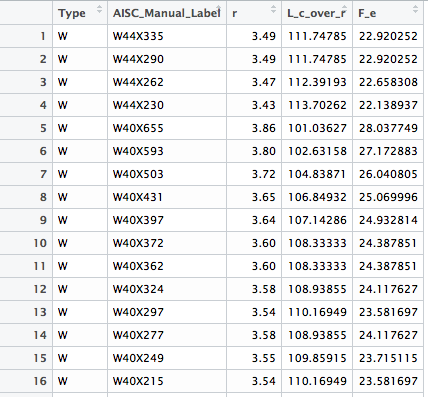
Task: Select the F_e value 28.037749
Action: click(388, 128)
